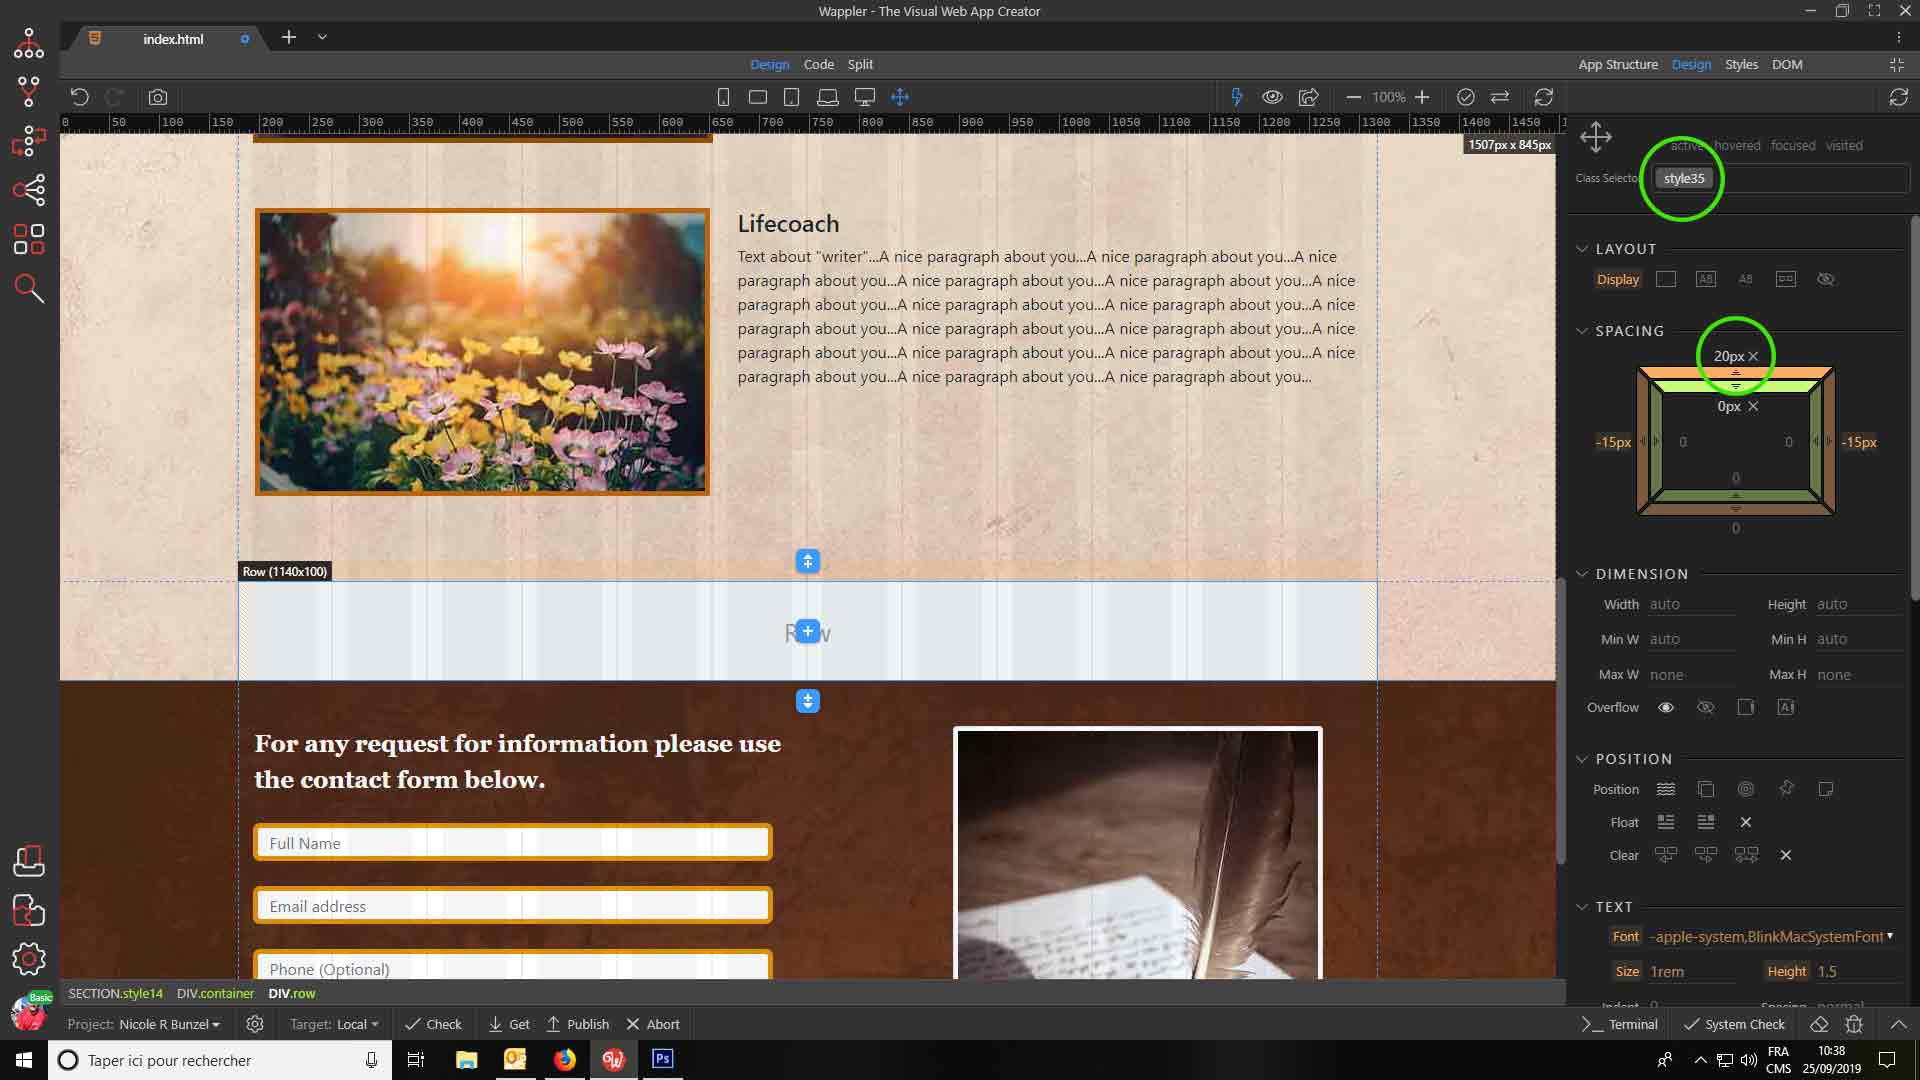The image size is (1920, 1080).
Task: Select the laptop viewport icon
Action: click(x=828, y=97)
